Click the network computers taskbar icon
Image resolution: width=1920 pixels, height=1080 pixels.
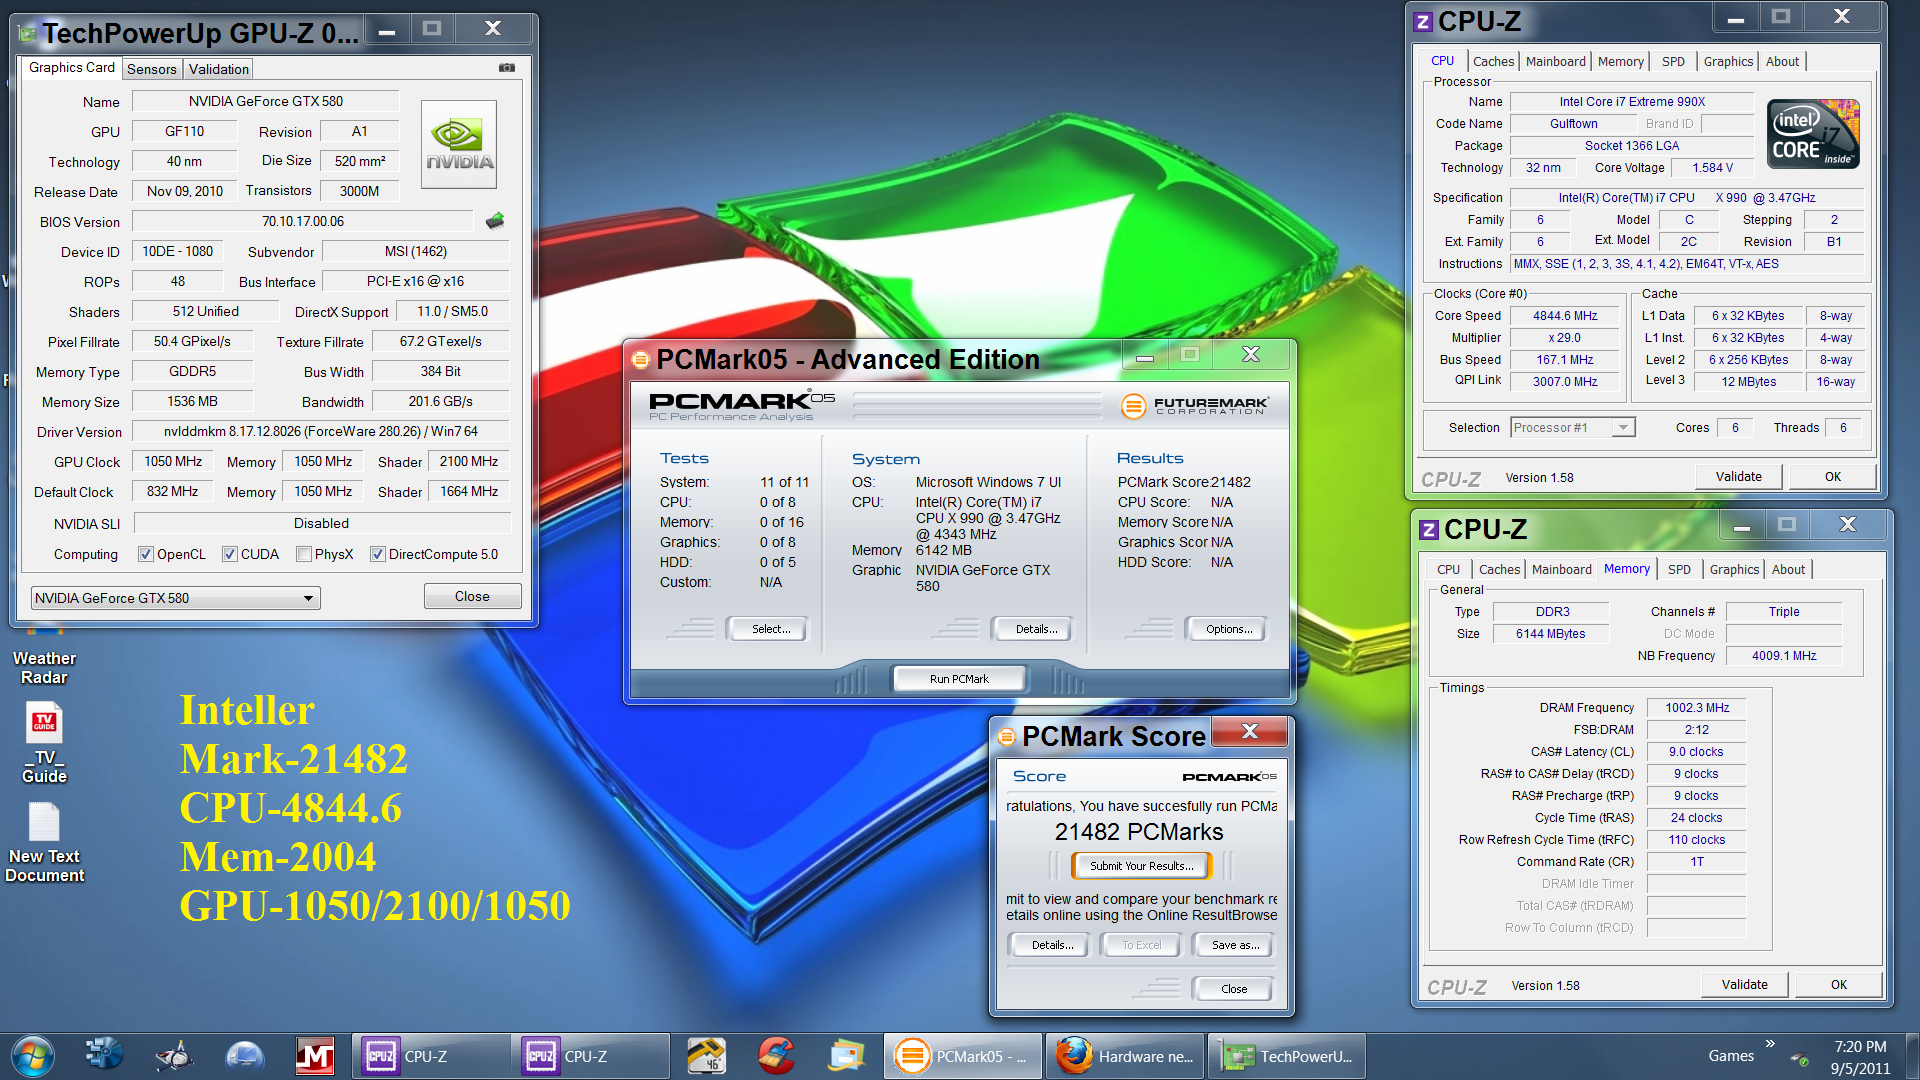(x=104, y=1056)
